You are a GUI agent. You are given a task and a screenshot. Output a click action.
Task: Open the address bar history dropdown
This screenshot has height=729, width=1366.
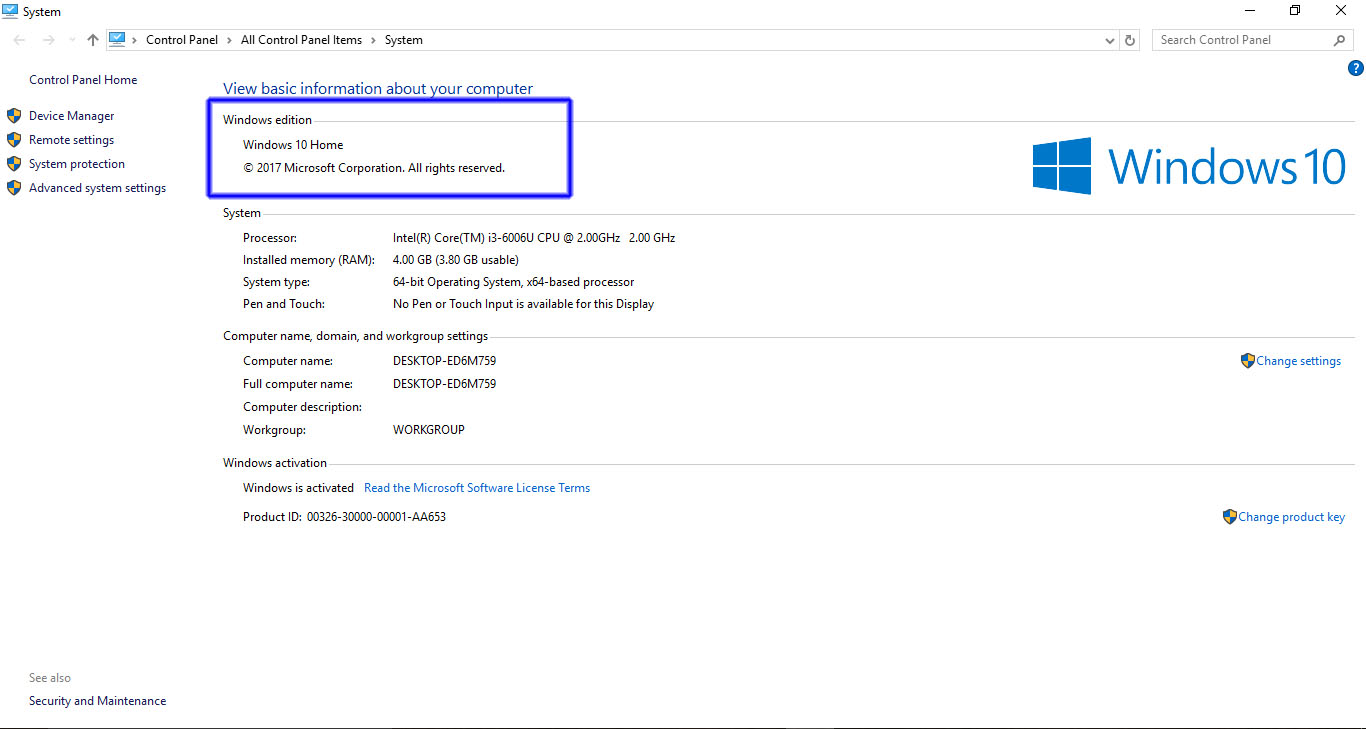point(1110,41)
